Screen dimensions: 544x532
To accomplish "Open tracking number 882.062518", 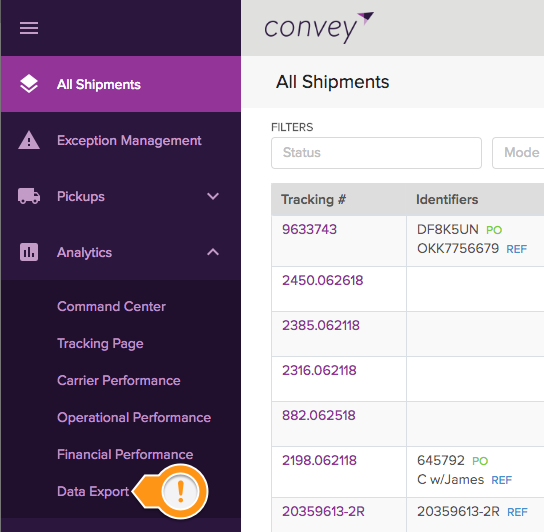I will 318,415.
